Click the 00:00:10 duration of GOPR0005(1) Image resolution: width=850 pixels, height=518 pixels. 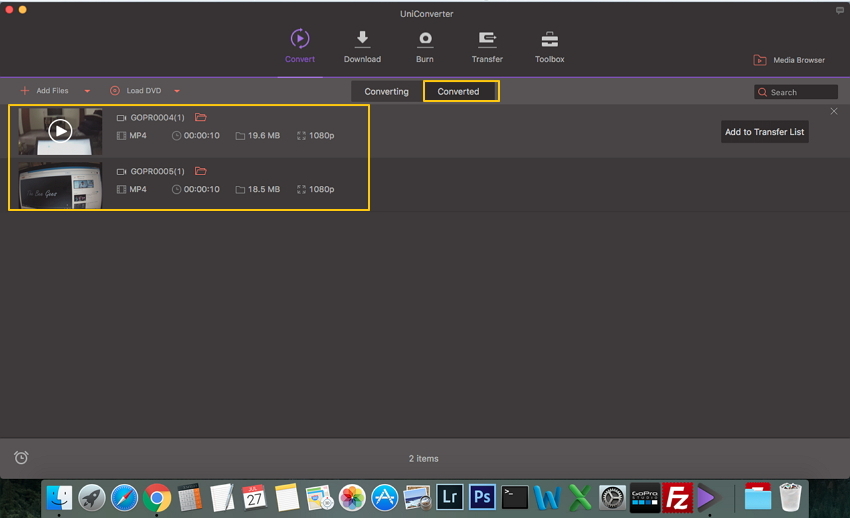click(x=201, y=189)
